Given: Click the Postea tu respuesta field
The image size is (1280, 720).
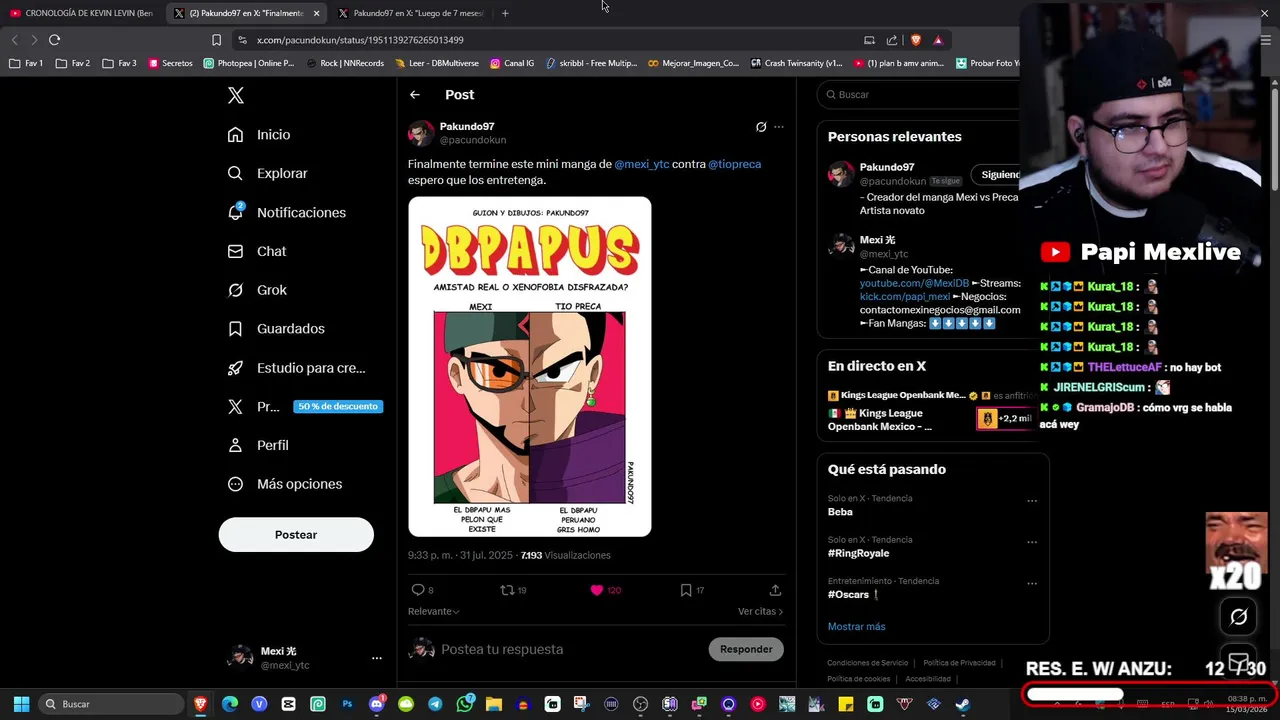Looking at the screenshot, I should click(x=570, y=649).
